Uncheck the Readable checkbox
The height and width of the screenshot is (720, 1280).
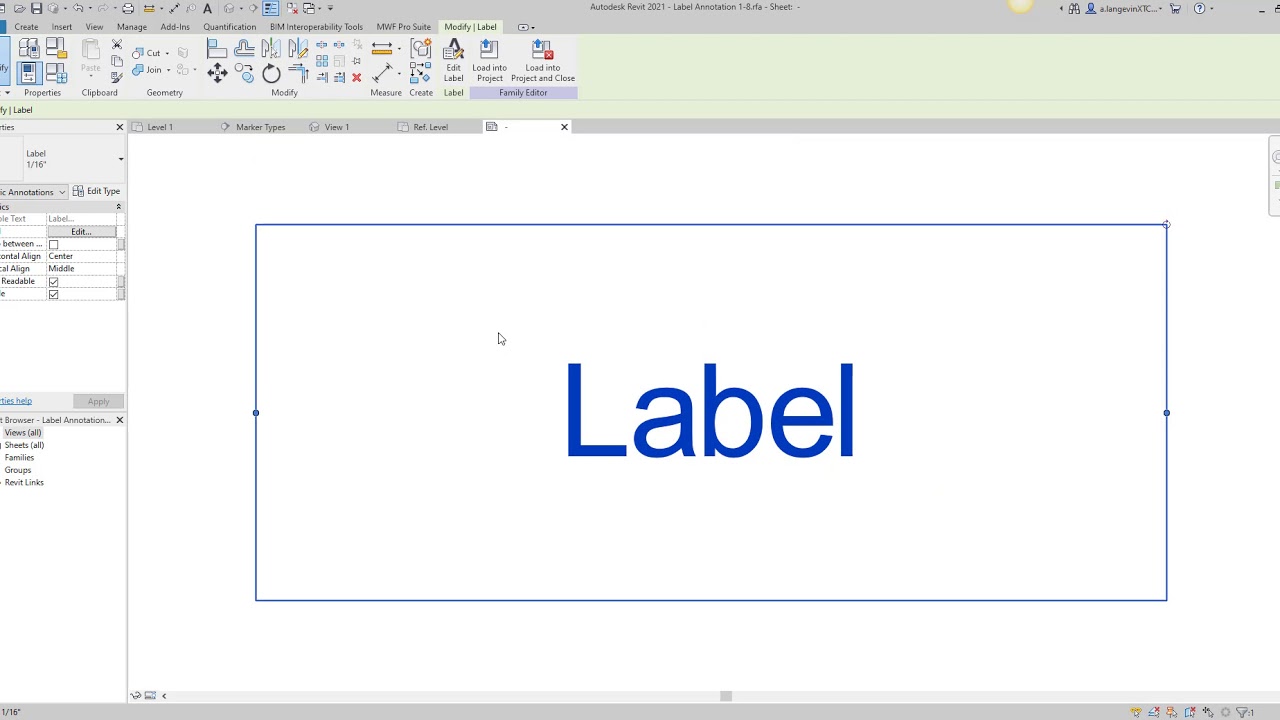(54, 282)
